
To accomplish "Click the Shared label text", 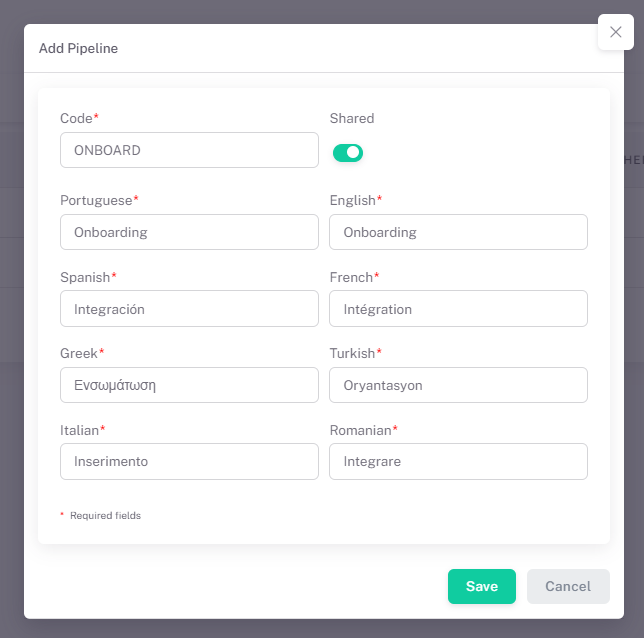I will tap(352, 119).
